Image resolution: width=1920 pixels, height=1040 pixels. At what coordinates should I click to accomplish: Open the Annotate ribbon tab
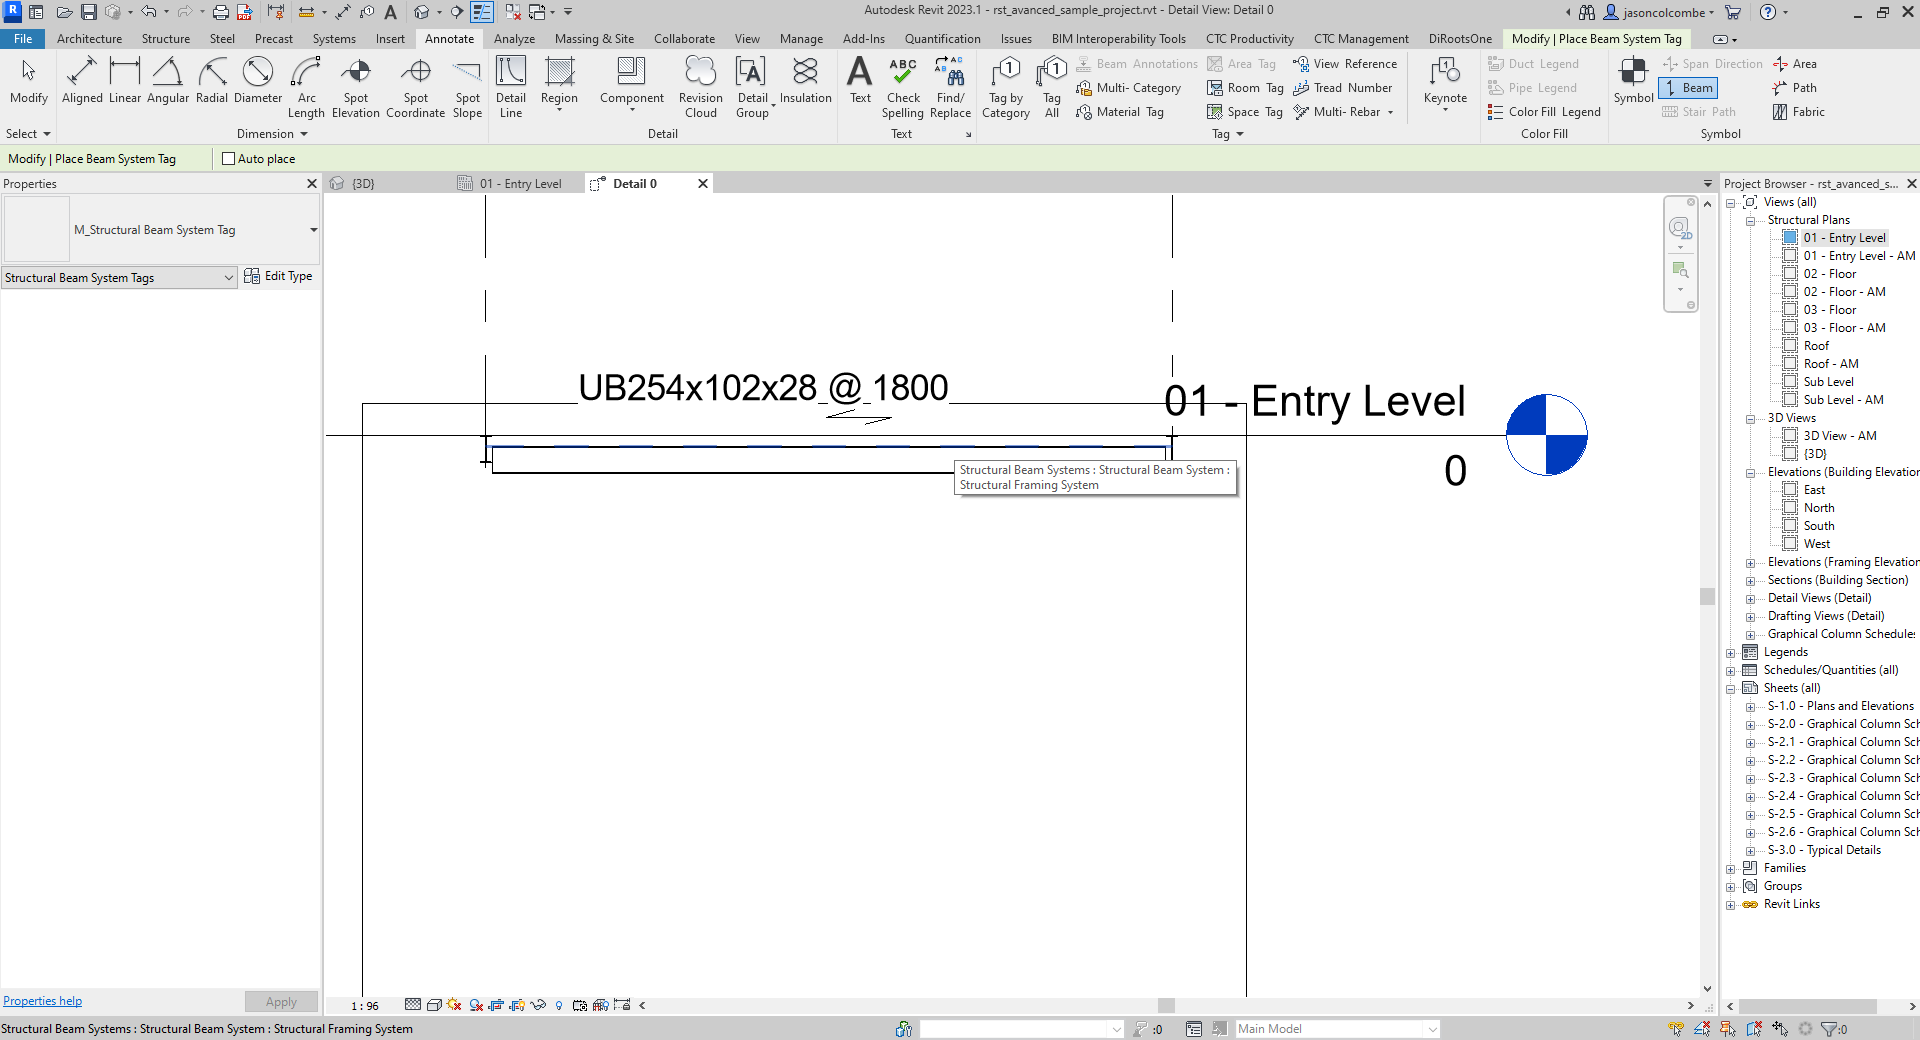(449, 39)
